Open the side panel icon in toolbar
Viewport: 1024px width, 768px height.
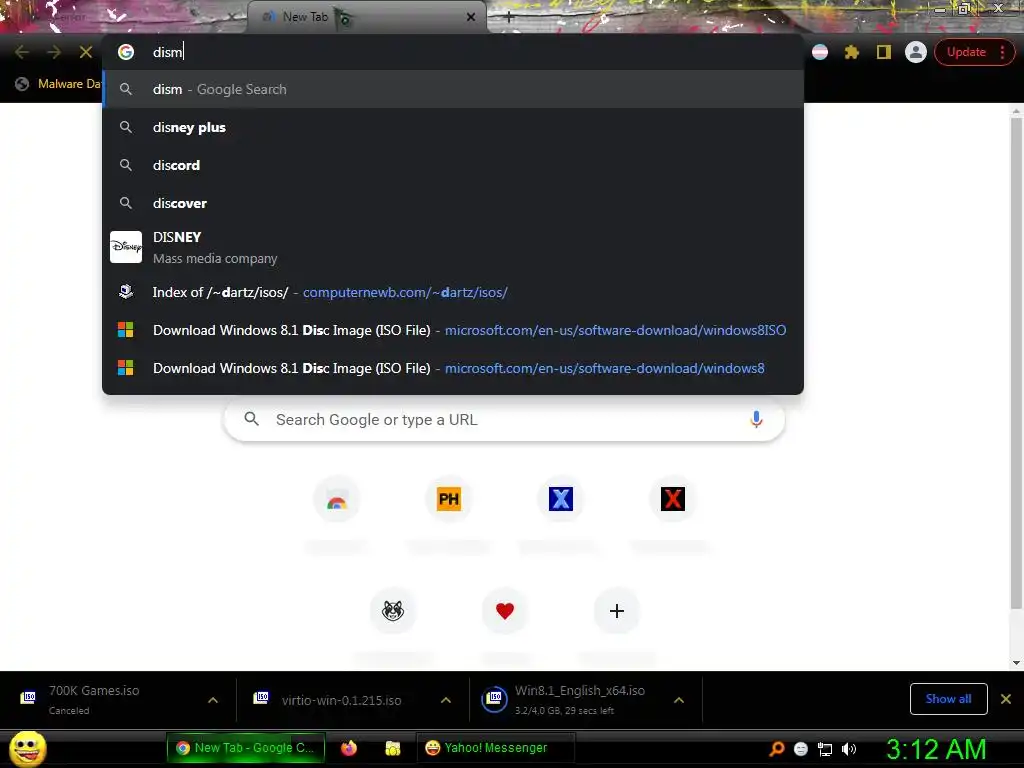click(x=884, y=52)
